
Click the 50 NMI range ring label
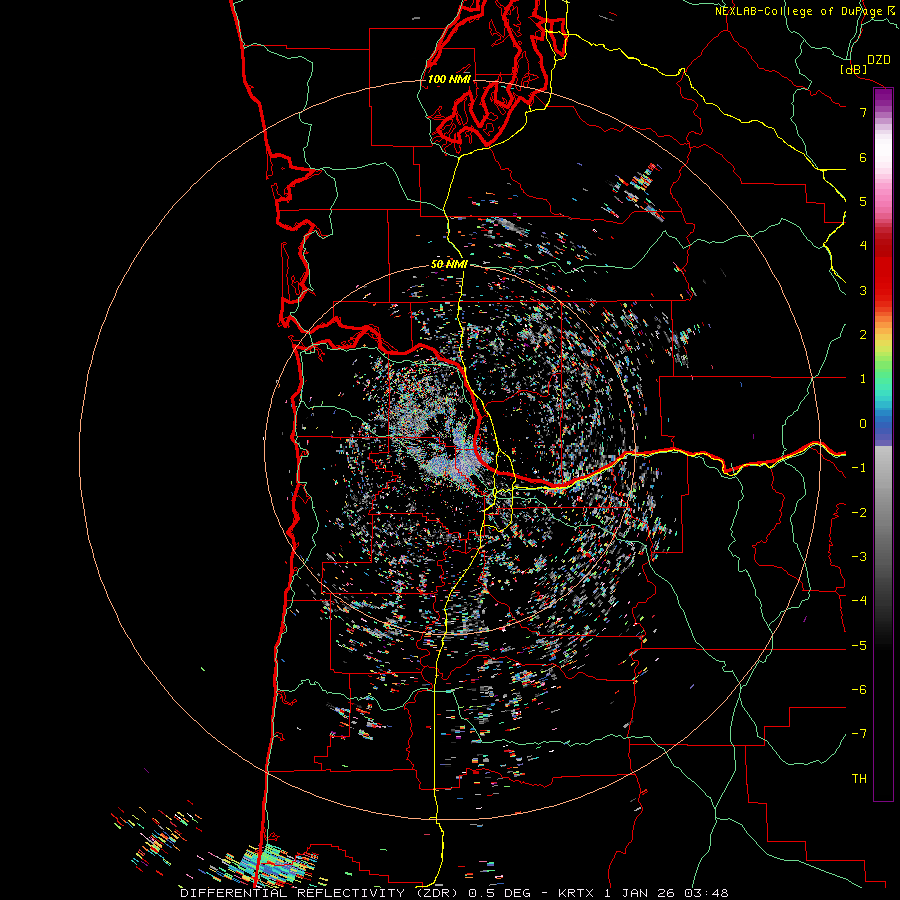point(449,264)
